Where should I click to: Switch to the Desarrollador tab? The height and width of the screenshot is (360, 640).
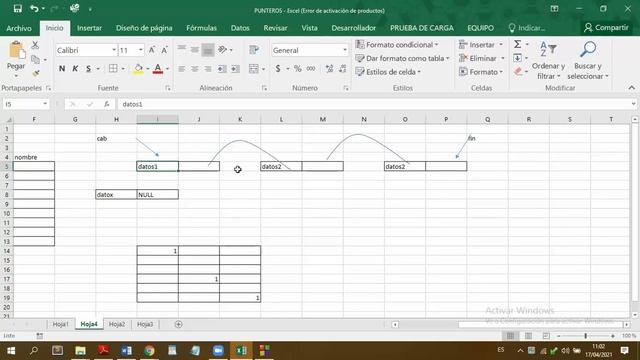point(353,28)
